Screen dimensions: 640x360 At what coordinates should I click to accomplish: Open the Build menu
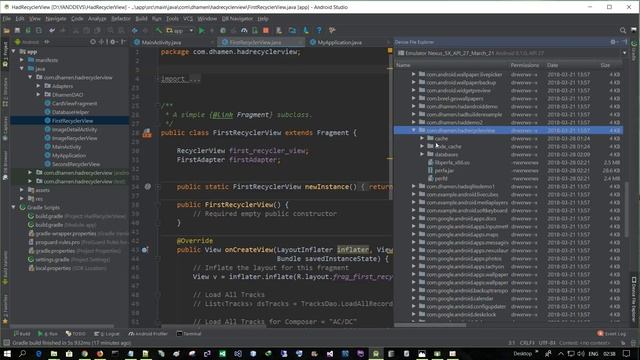point(141,19)
